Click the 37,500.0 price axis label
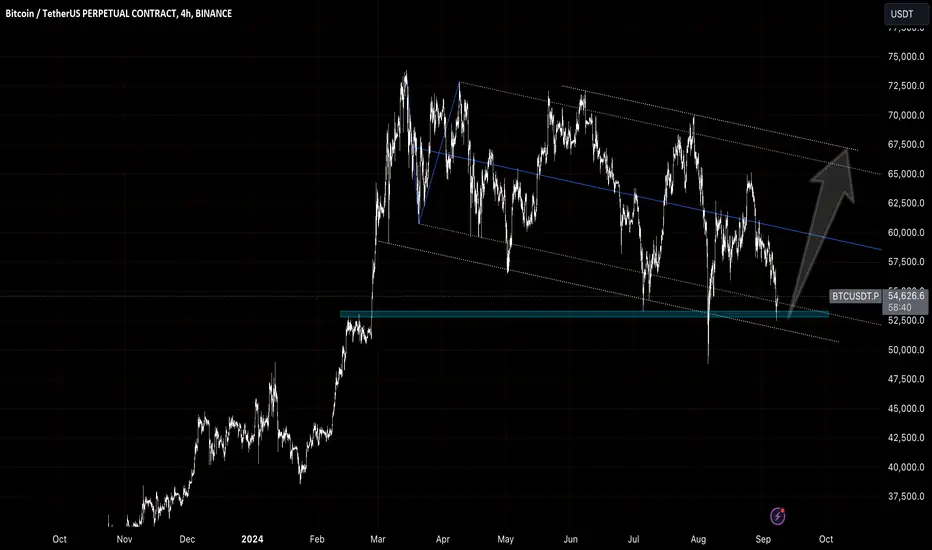The height and width of the screenshot is (550, 932). click(906, 496)
